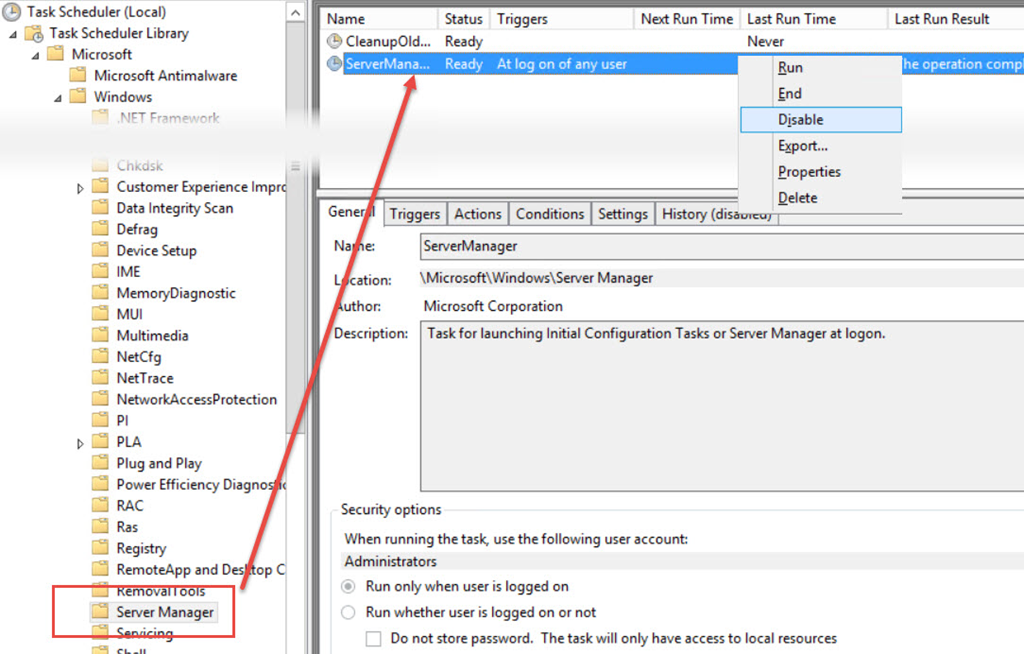1024x654 pixels.
Task: Expand the PLA folder node
Action: (81, 442)
